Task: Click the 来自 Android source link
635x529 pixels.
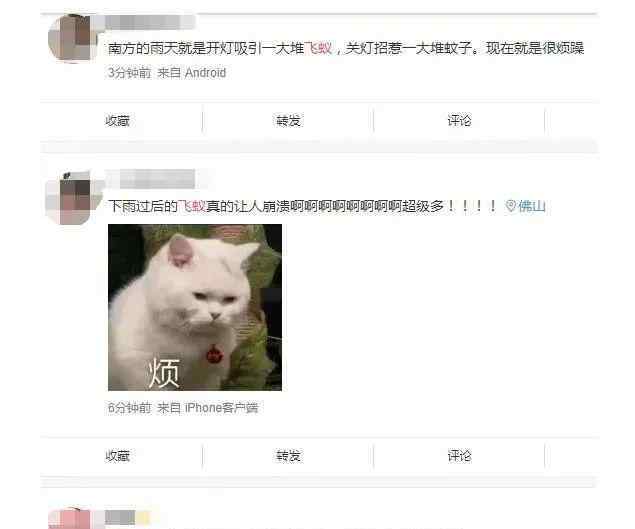Action: (191, 73)
